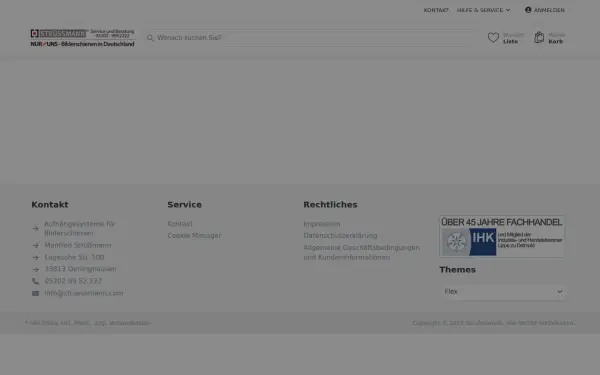Click the user account icon
Image resolution: width=600 pixels, height=375 pixels.
[528, 10]
